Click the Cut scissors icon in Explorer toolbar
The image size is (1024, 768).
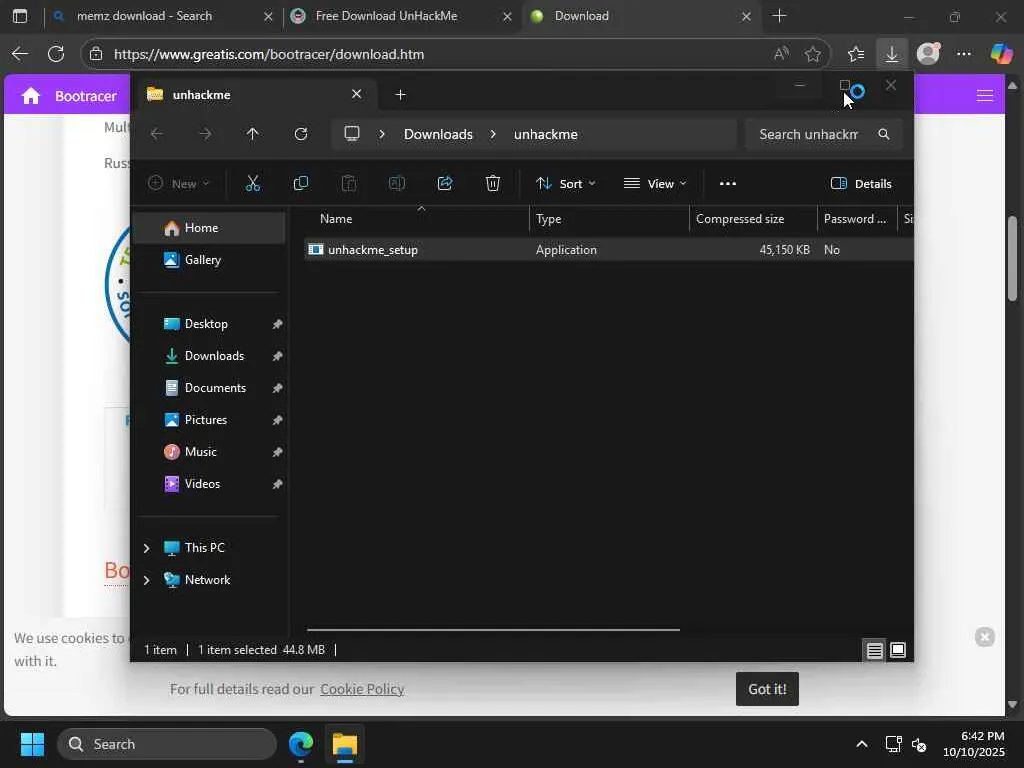tap(253, 184)
